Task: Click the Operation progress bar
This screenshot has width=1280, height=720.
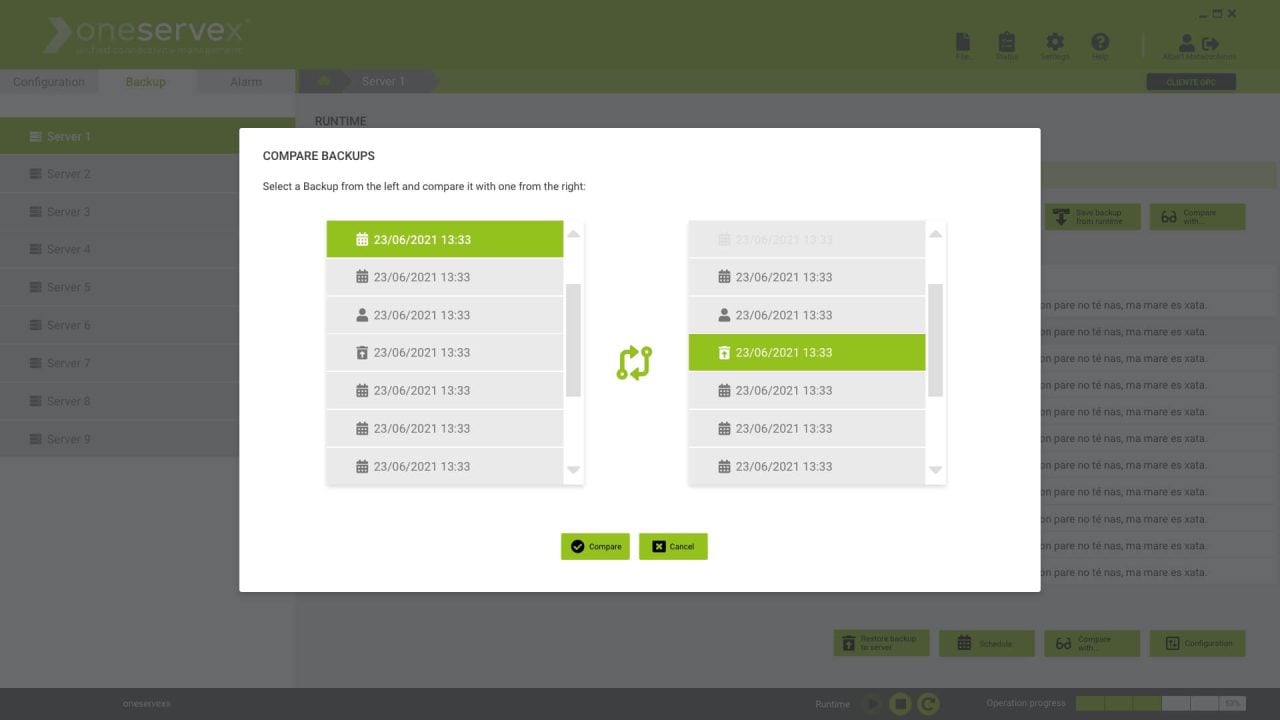Action: (x=1160, y=704)
